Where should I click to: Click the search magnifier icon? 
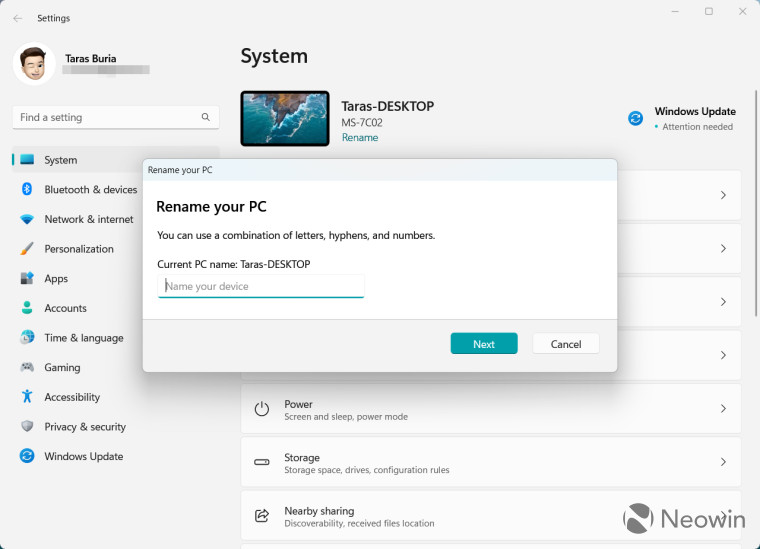click(206, 117)
